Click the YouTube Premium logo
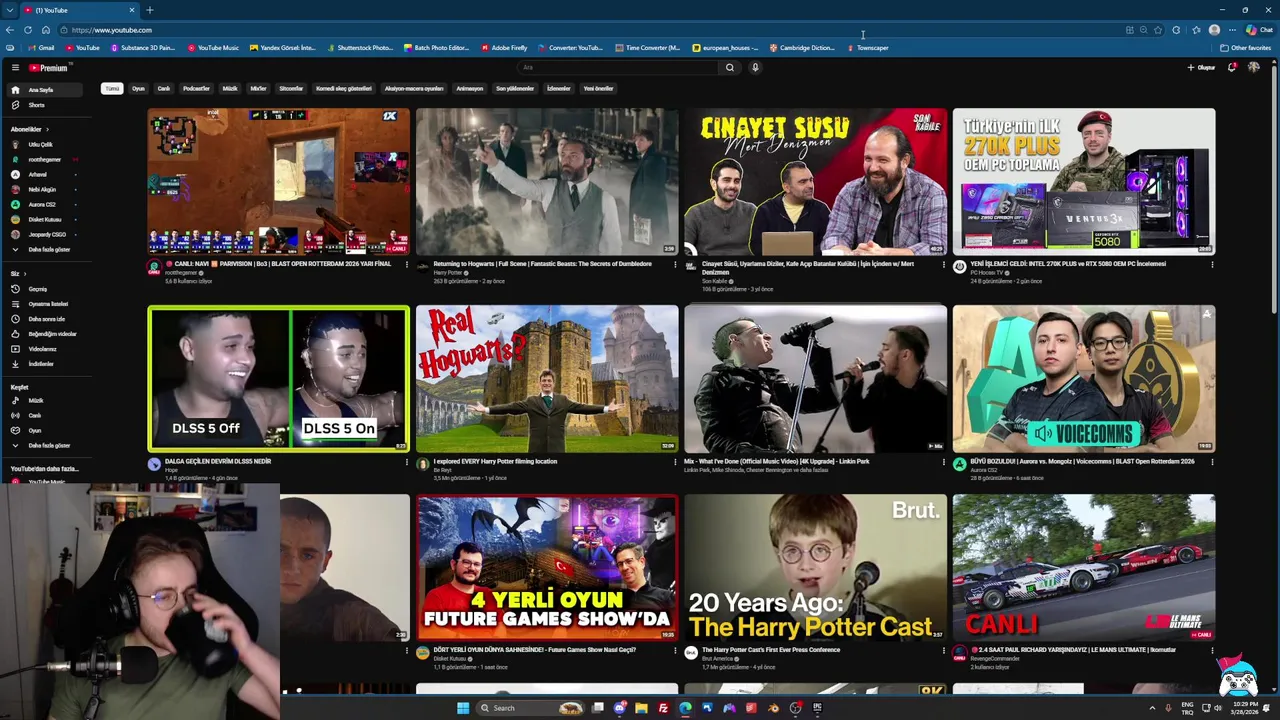Viewport: 1280px width, 720px height. (48, 68)
